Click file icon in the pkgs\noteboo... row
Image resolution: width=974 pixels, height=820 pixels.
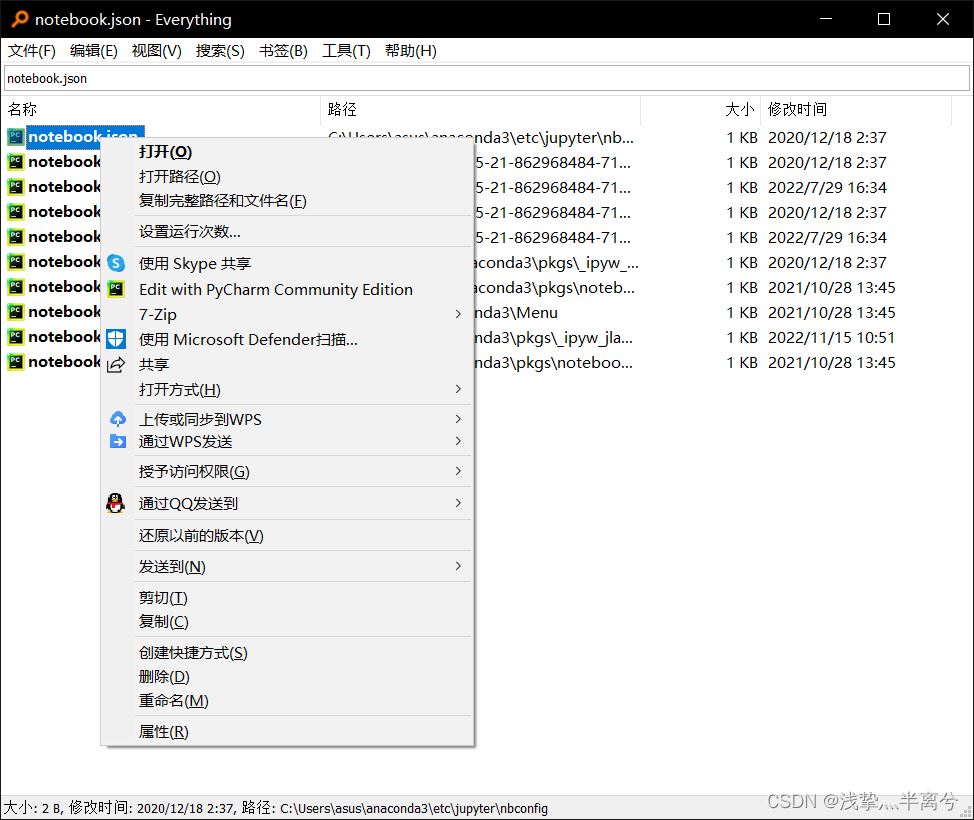click(x=16, y=362)
